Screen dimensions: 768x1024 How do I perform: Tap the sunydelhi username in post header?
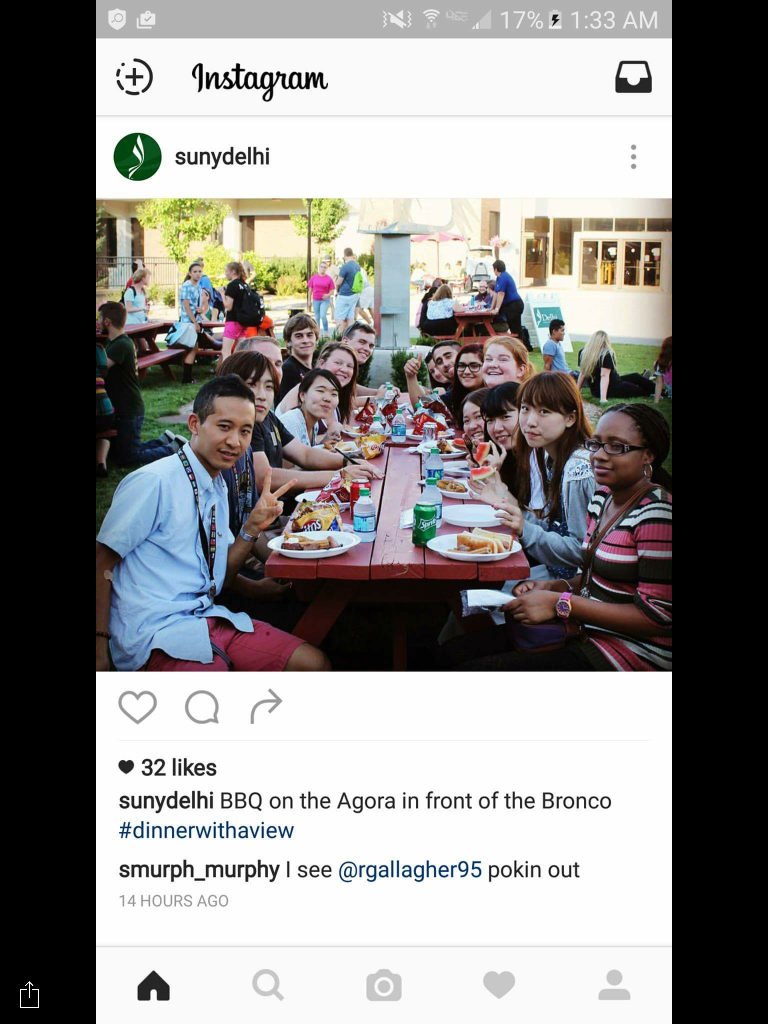point(222,157)
